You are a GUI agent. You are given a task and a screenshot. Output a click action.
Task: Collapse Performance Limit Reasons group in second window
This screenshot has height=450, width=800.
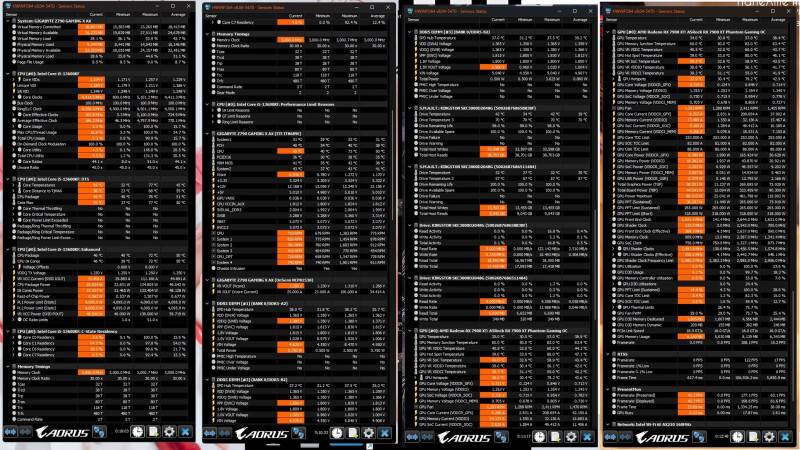point(207,104)
